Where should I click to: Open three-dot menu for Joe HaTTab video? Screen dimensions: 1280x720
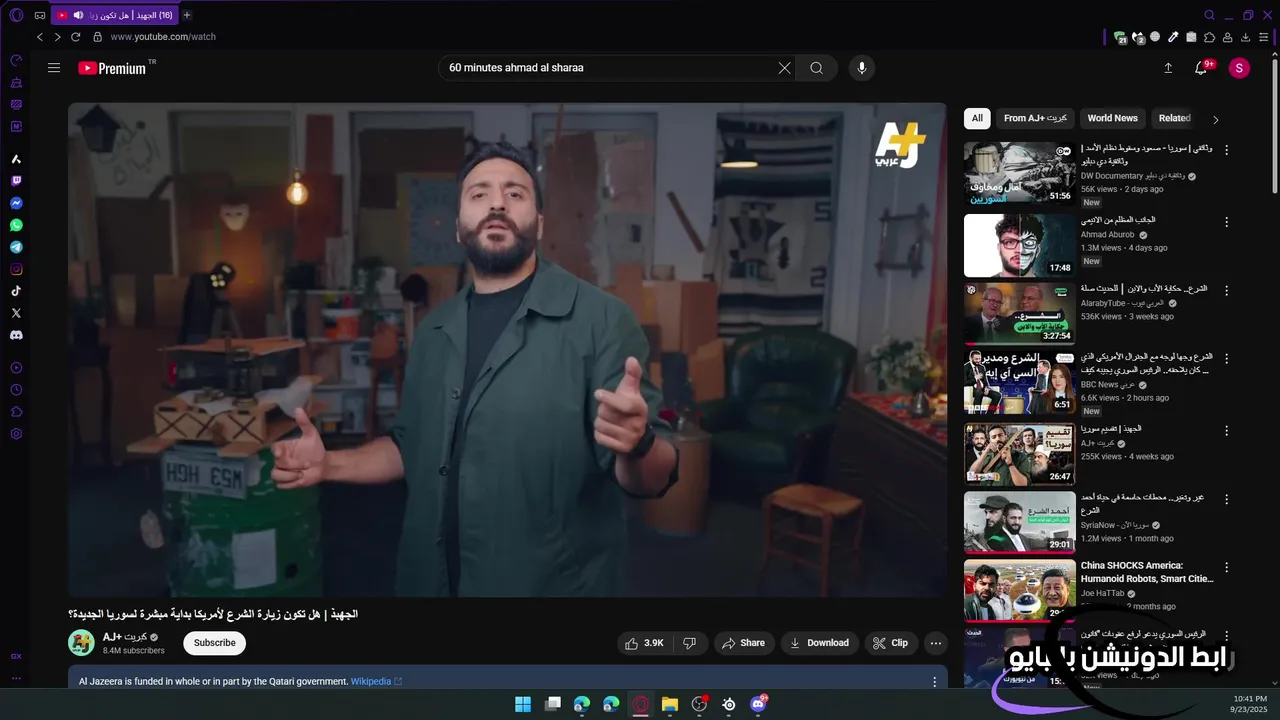click(1227, 568)
